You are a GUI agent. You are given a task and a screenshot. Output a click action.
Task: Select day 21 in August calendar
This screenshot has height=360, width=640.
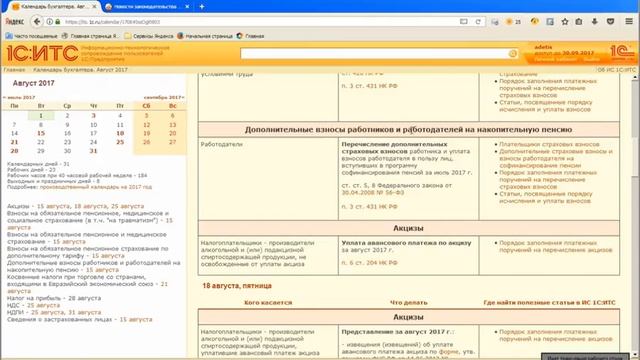point(14,142)
